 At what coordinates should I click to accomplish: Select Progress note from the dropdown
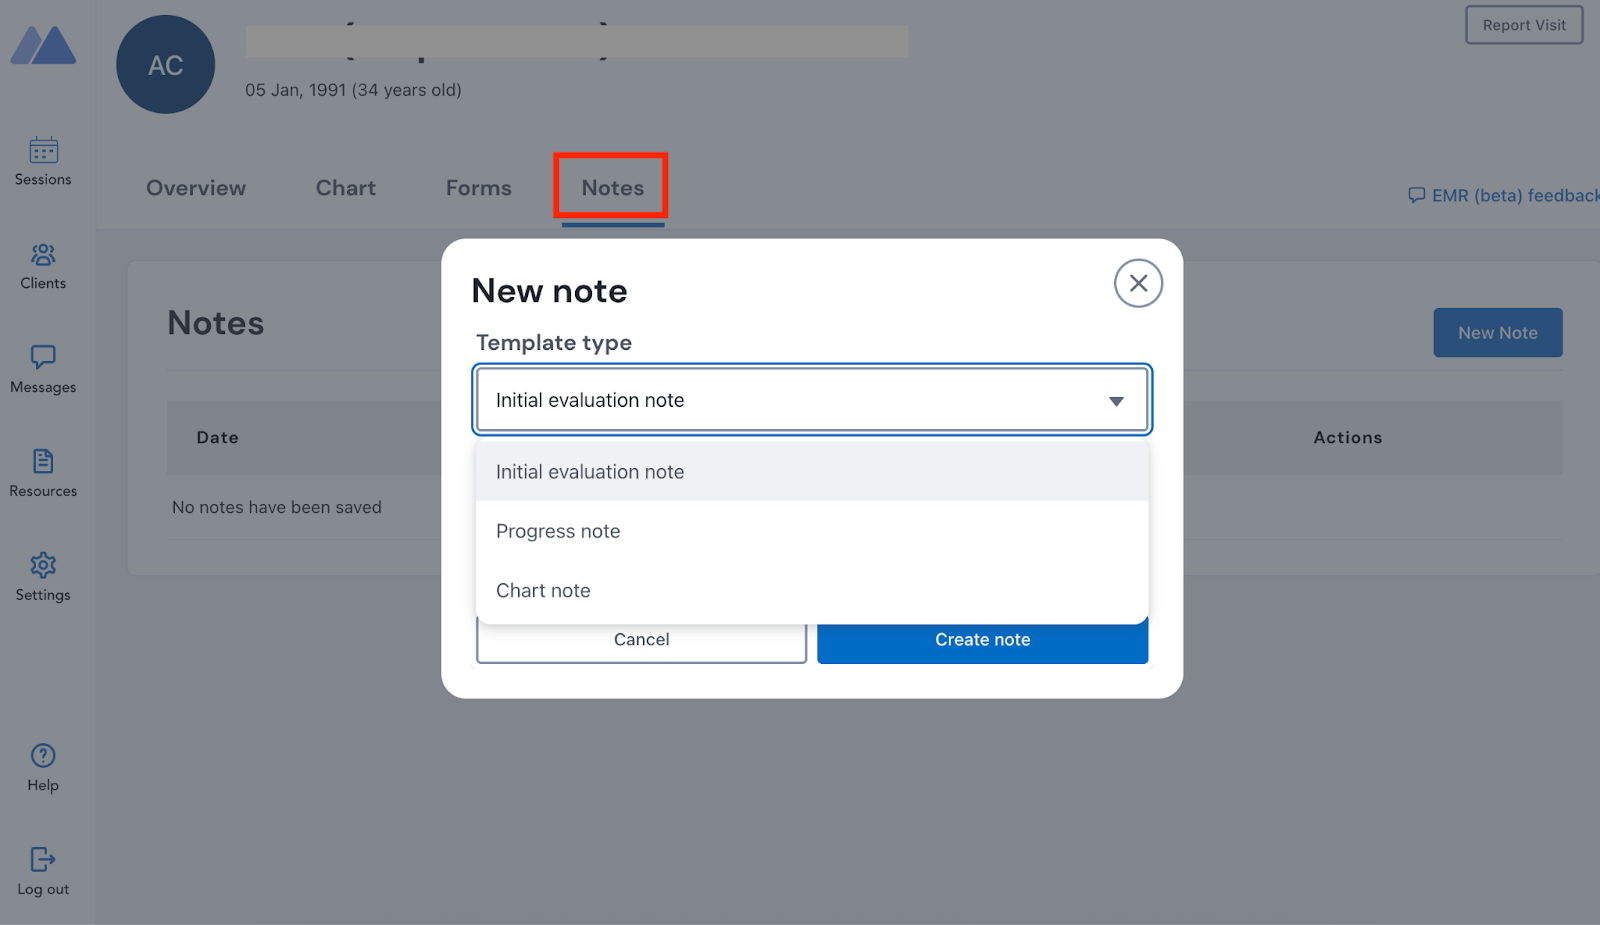(x=558, y=531)
